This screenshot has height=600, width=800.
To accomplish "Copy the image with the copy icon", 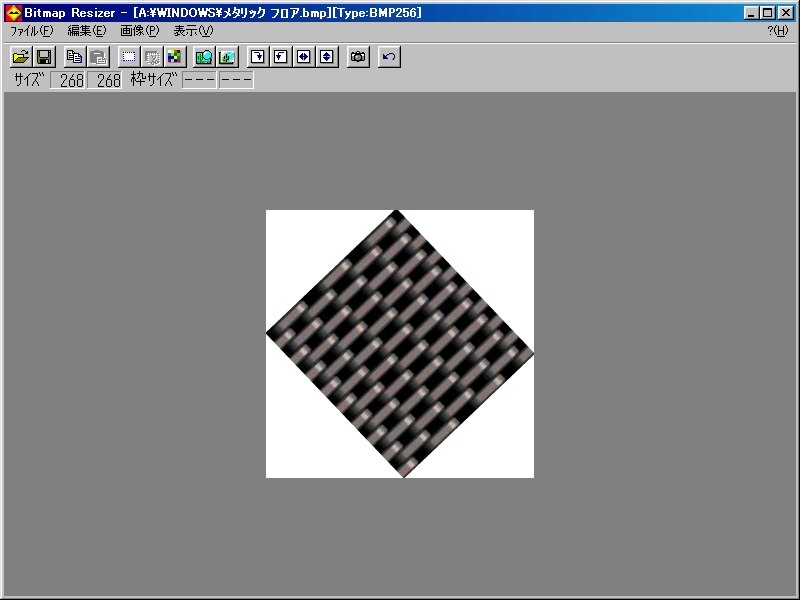I will click(x=75, y=57).
